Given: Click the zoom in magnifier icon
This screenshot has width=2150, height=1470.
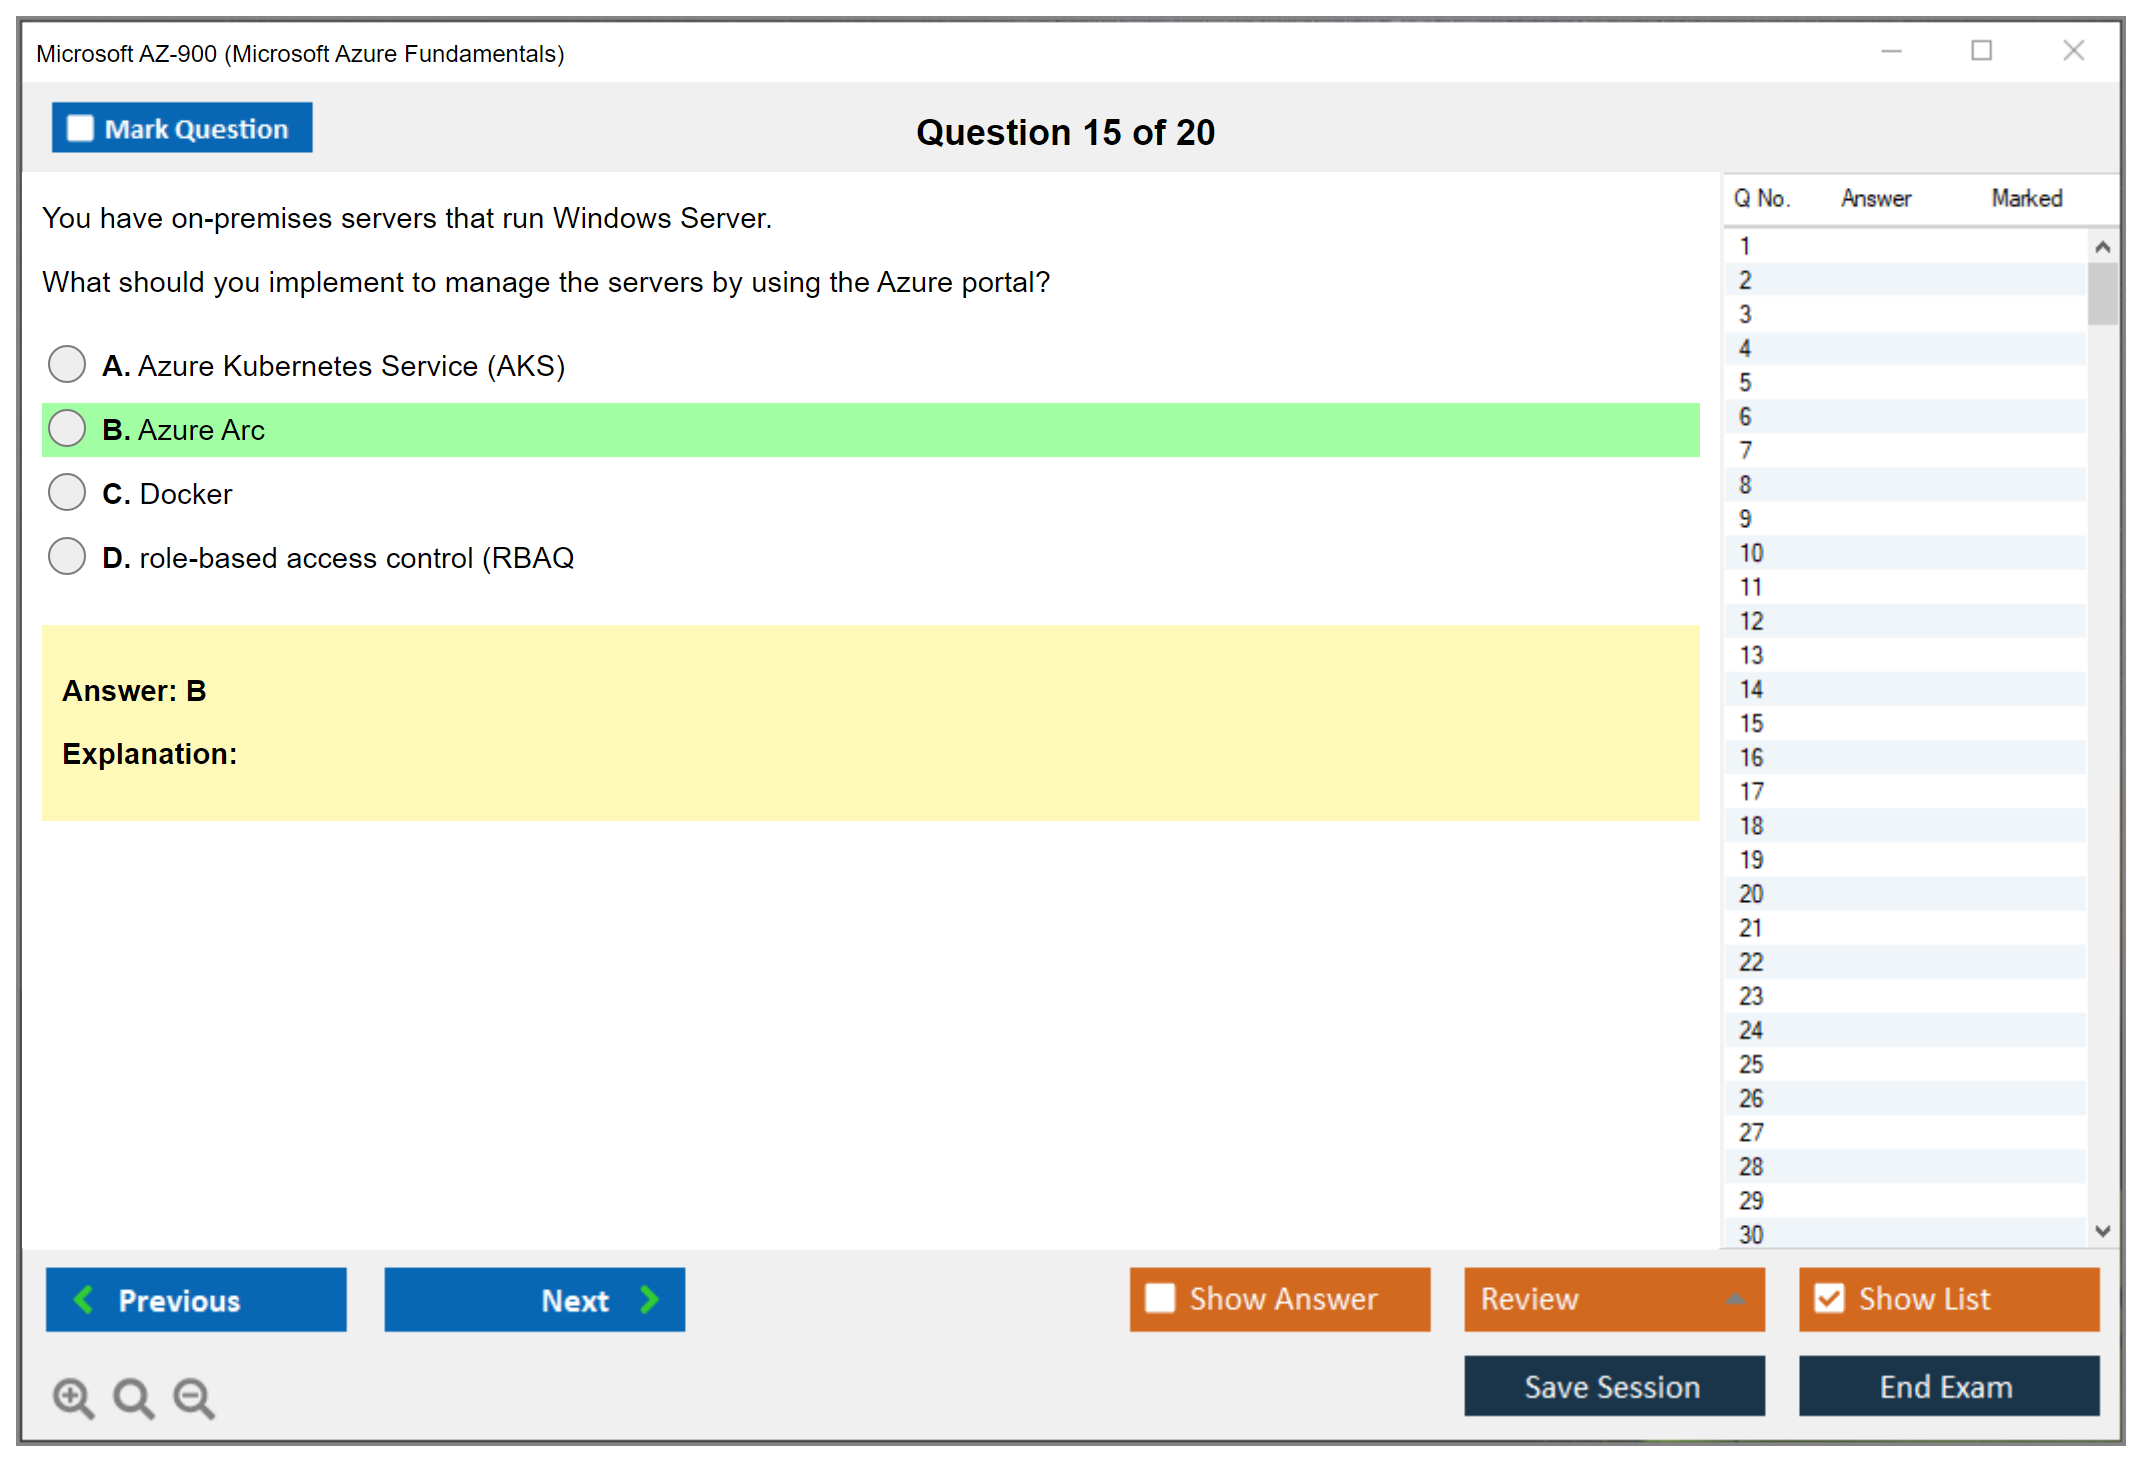Looking at the screenshot, I should [73, 1397].
